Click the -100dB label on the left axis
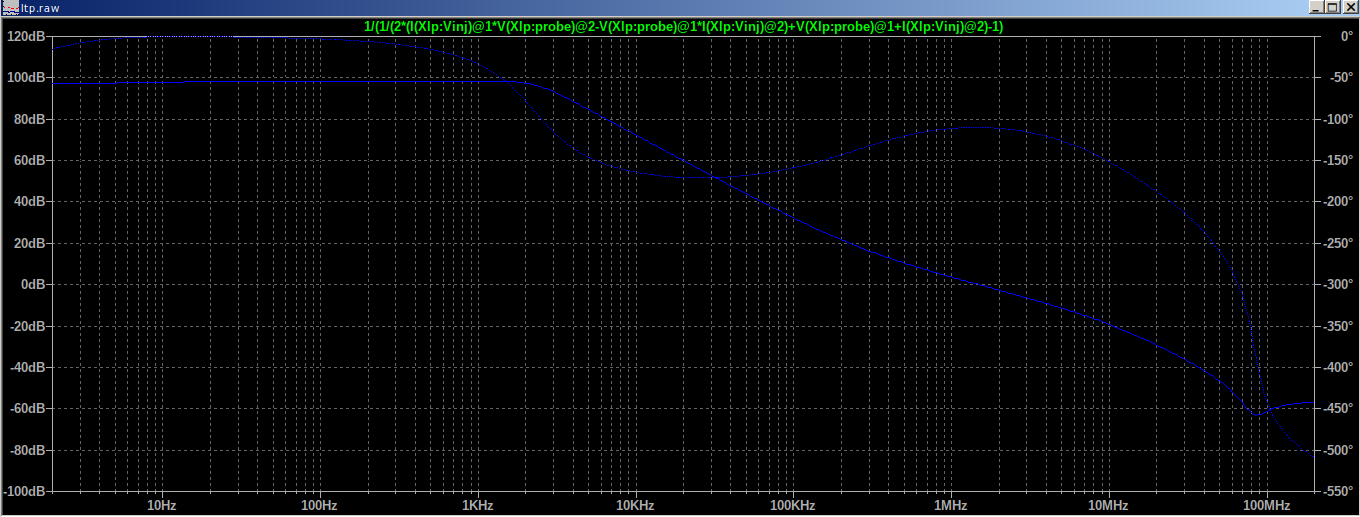Image resolution: width=1360 pixels, height=517 pixels. 24,493
